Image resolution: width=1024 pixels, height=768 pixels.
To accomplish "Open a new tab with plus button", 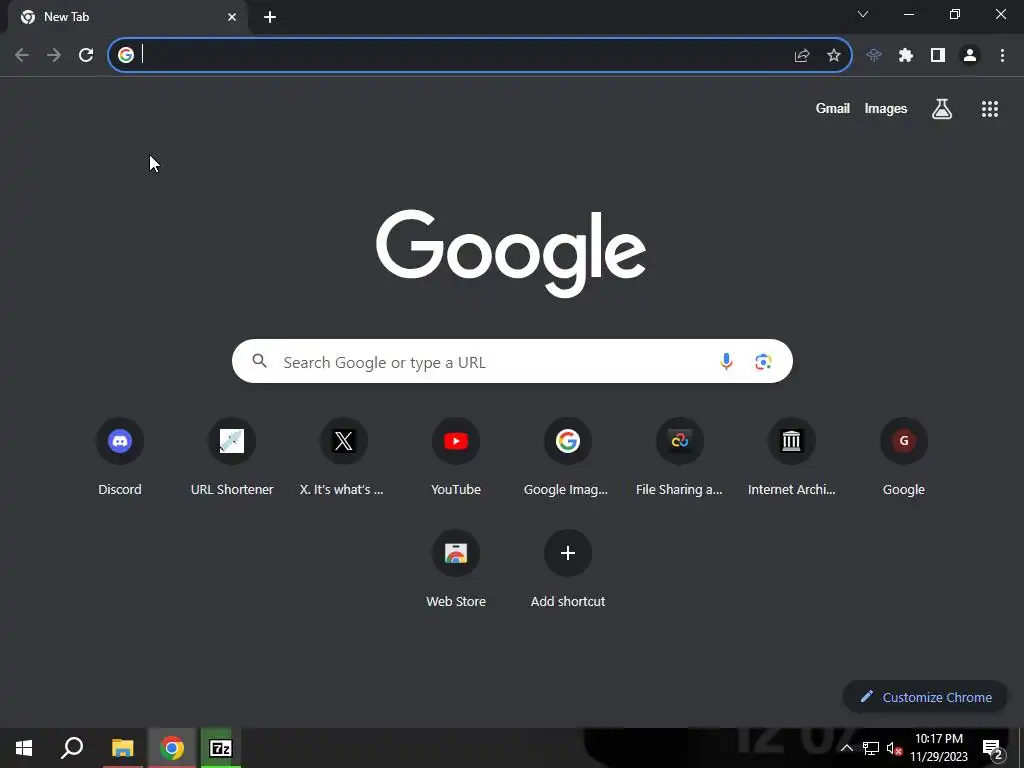I will coord(270,17).
